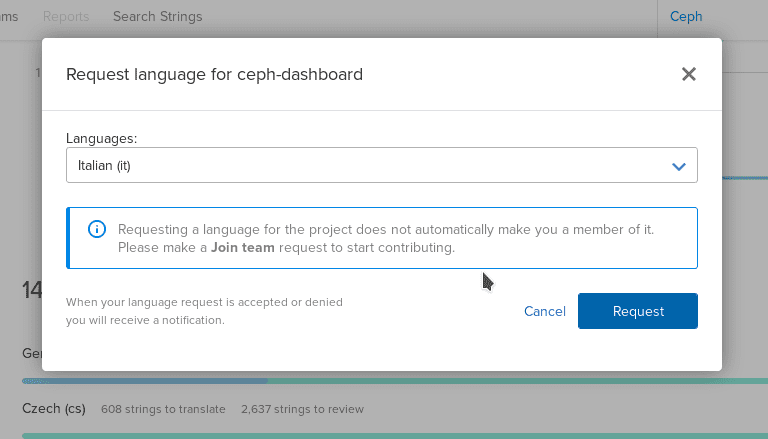Expand the Languages dropdown chevron

tap(679, 166)
